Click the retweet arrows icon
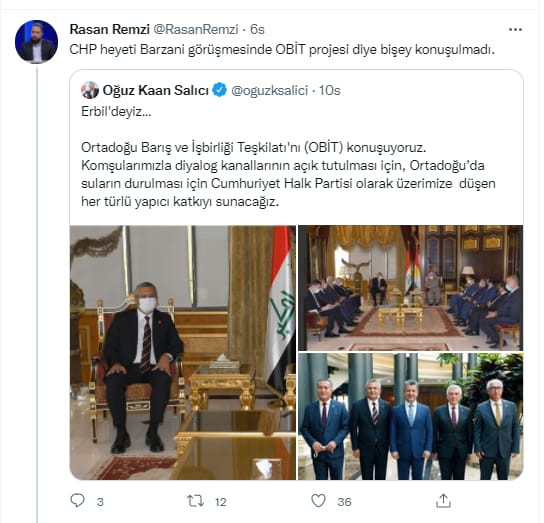The image size is (544, 523). coord(196,501)
